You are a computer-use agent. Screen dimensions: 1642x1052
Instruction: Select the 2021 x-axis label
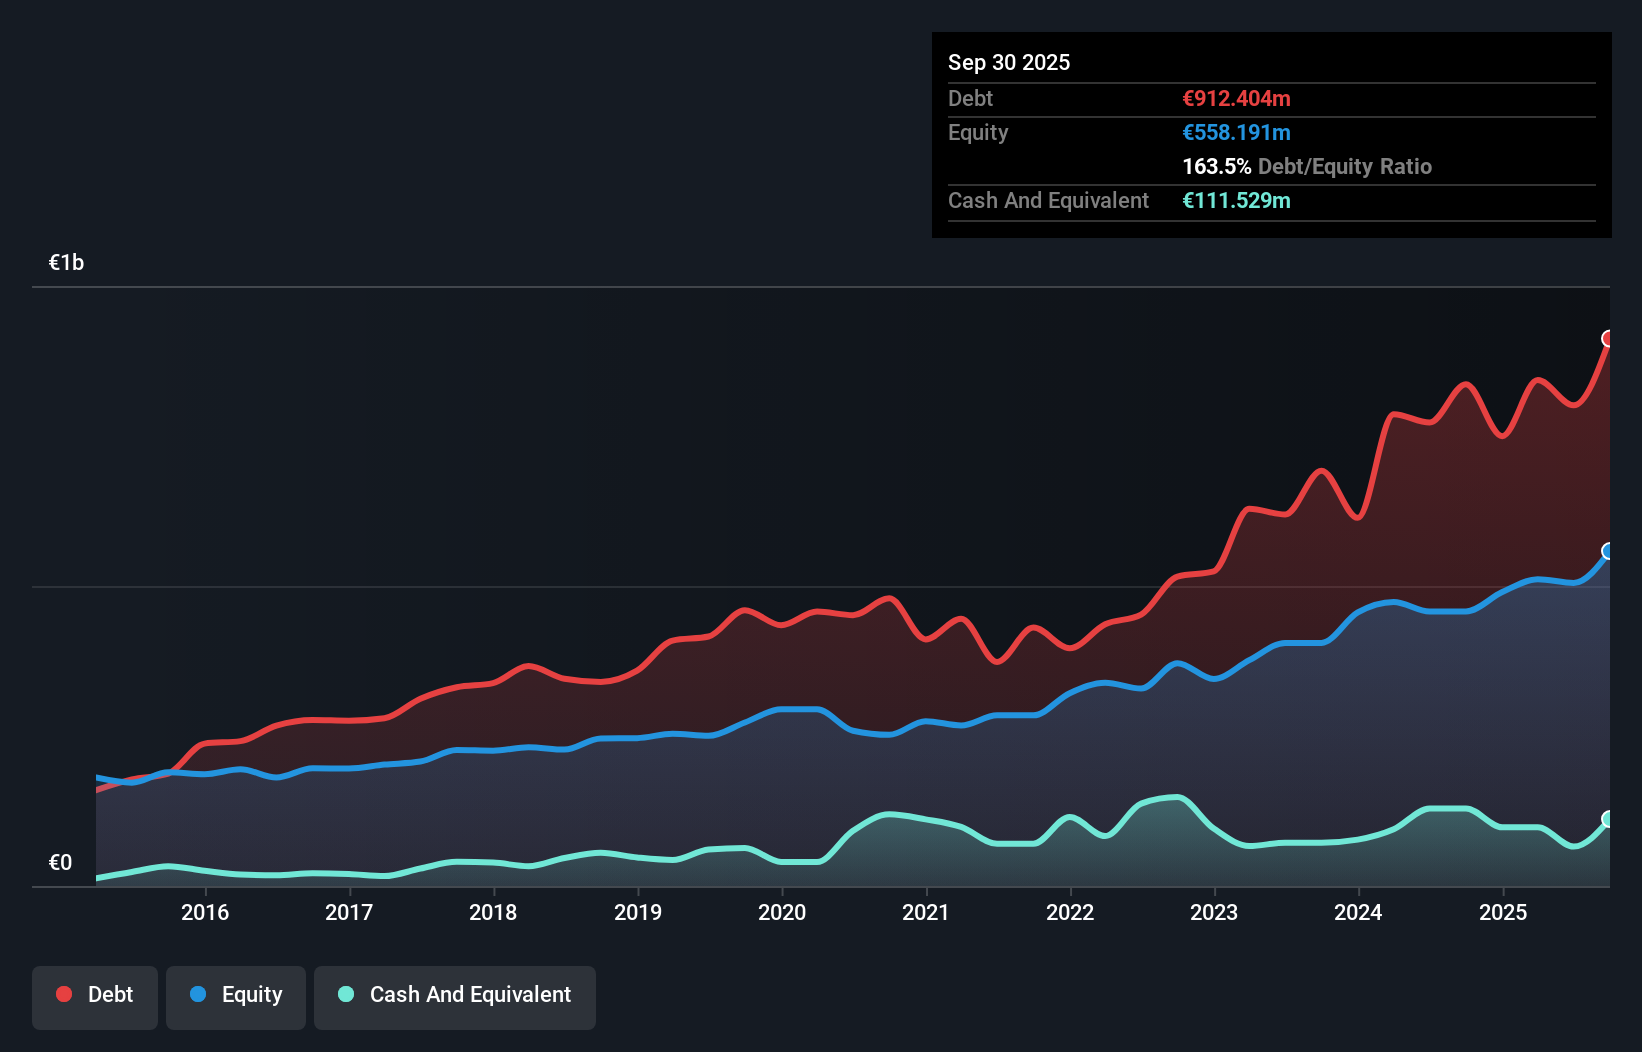(926, 912)
